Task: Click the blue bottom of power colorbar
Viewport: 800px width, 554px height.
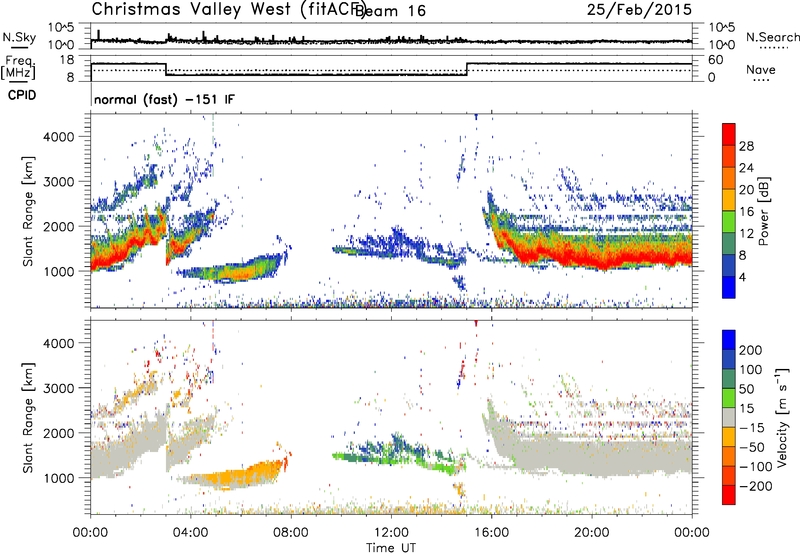Action: tap(729, 287)
